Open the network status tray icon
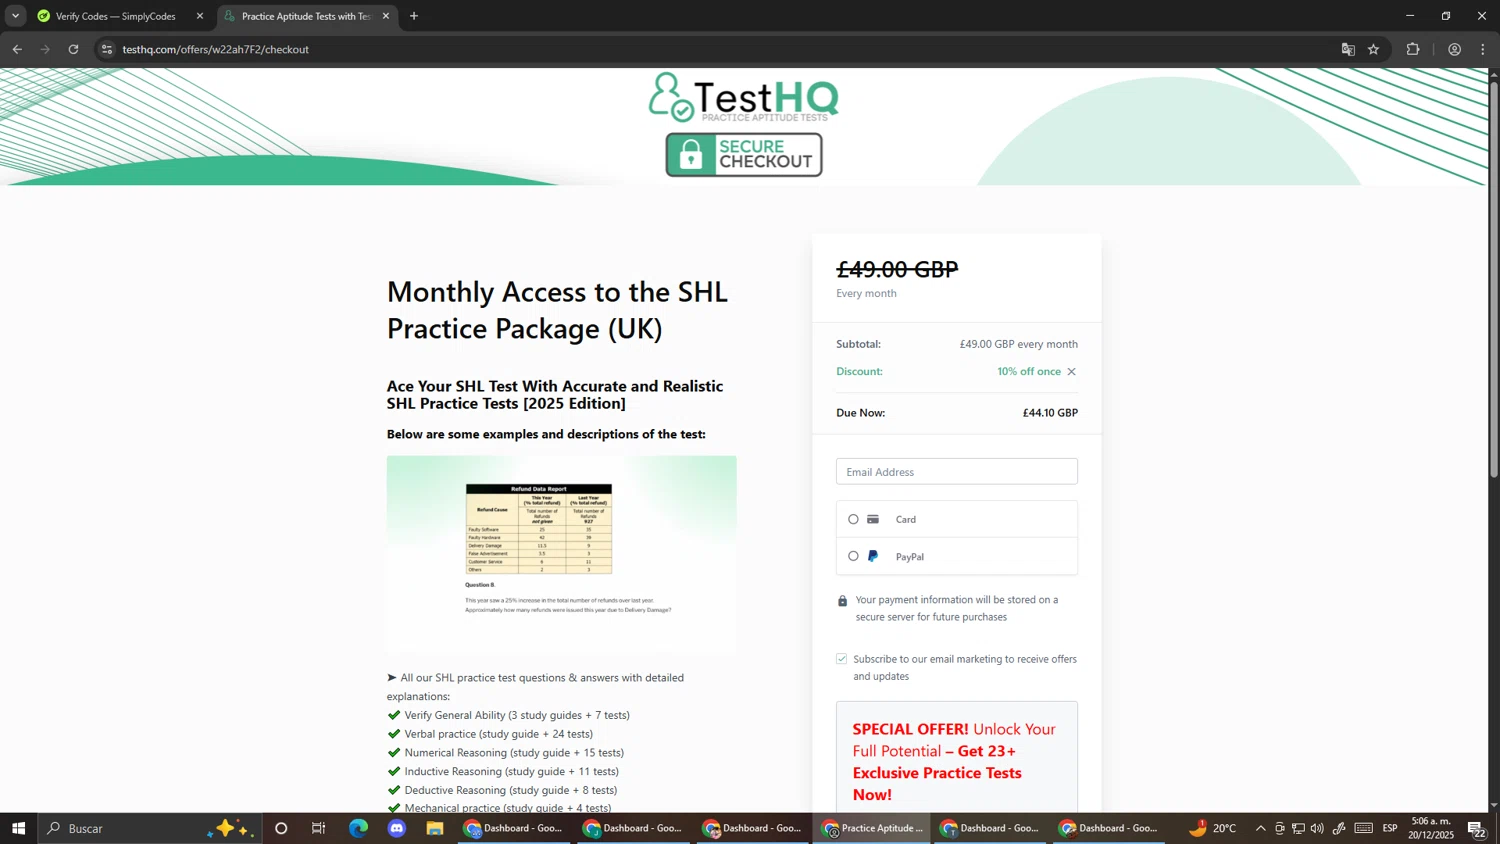This screenshot has width=1500, height=844. [x=1298, y=828]
